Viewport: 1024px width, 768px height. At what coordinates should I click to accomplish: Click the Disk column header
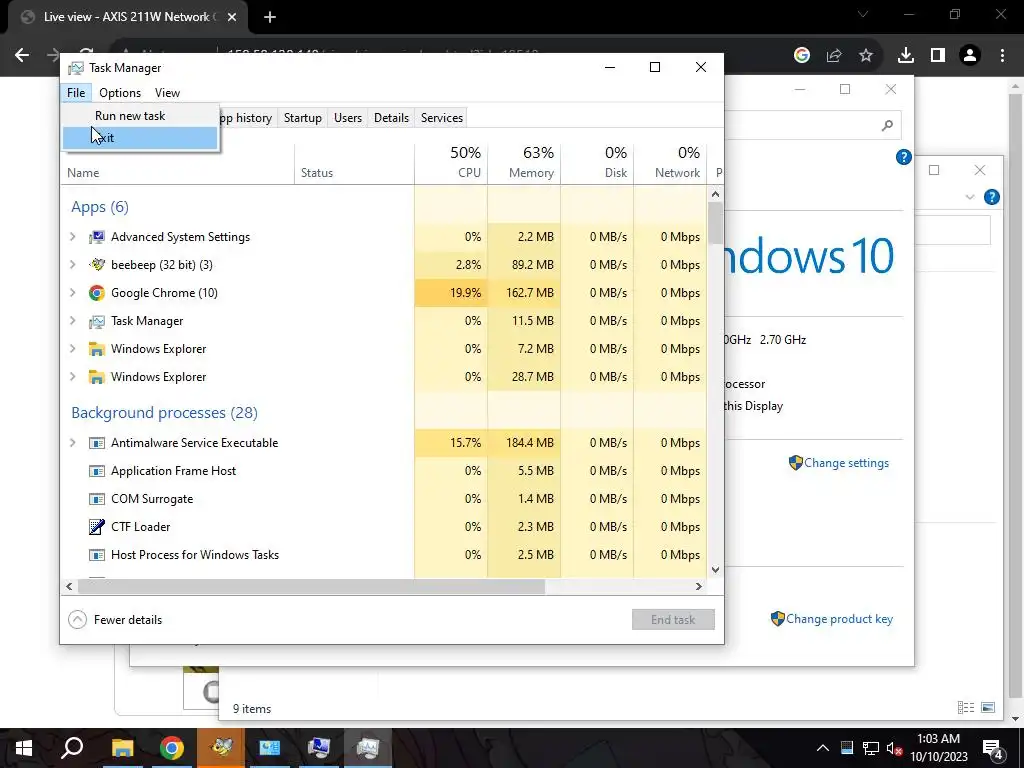[x=597, y=163]
